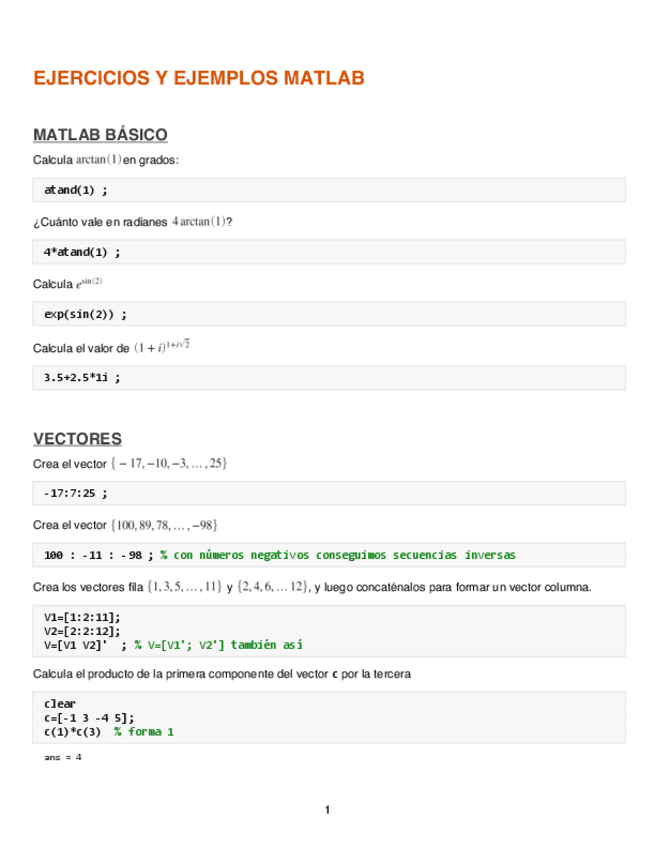This screenshot has width=655, height=848.
Task: Click the '% forma 1' comment
Action: 144,731
